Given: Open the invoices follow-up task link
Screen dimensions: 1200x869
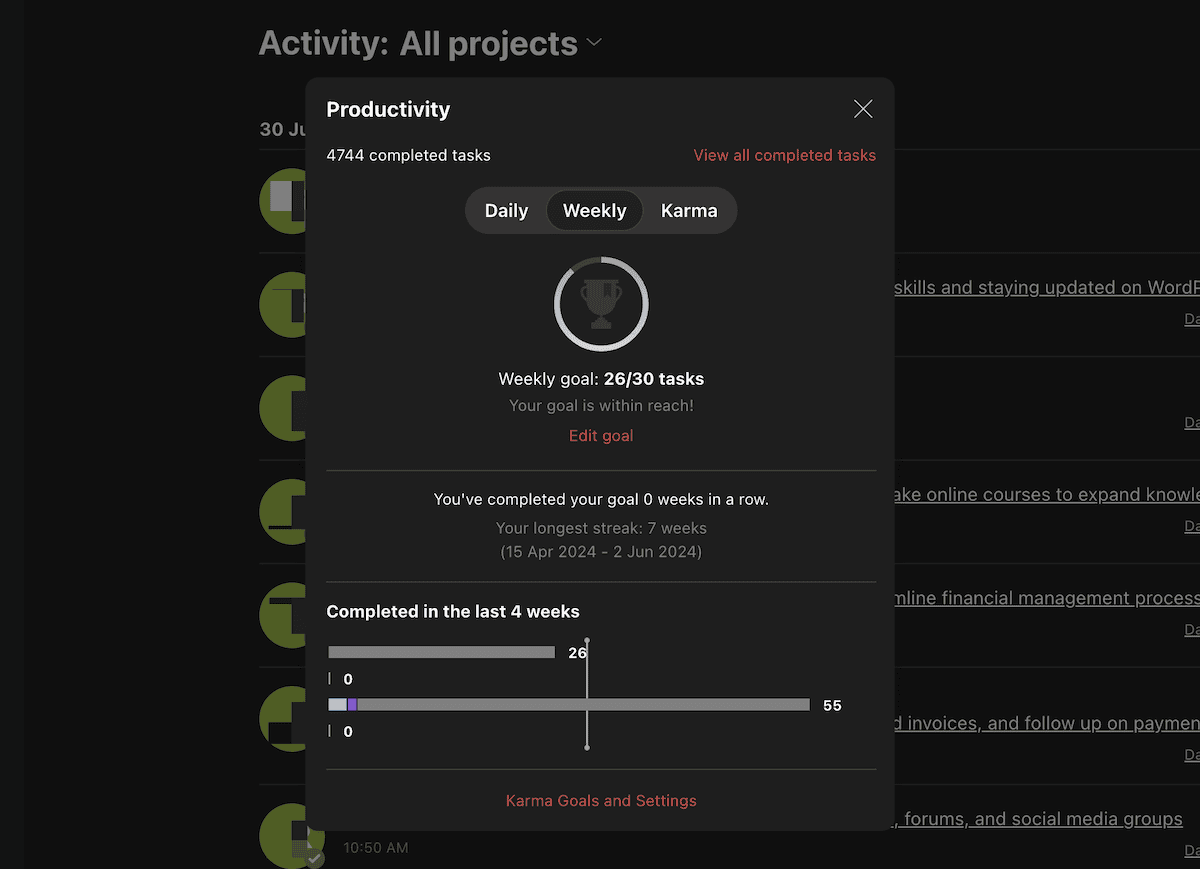Looking at the screenshot, I should 1040,723.
